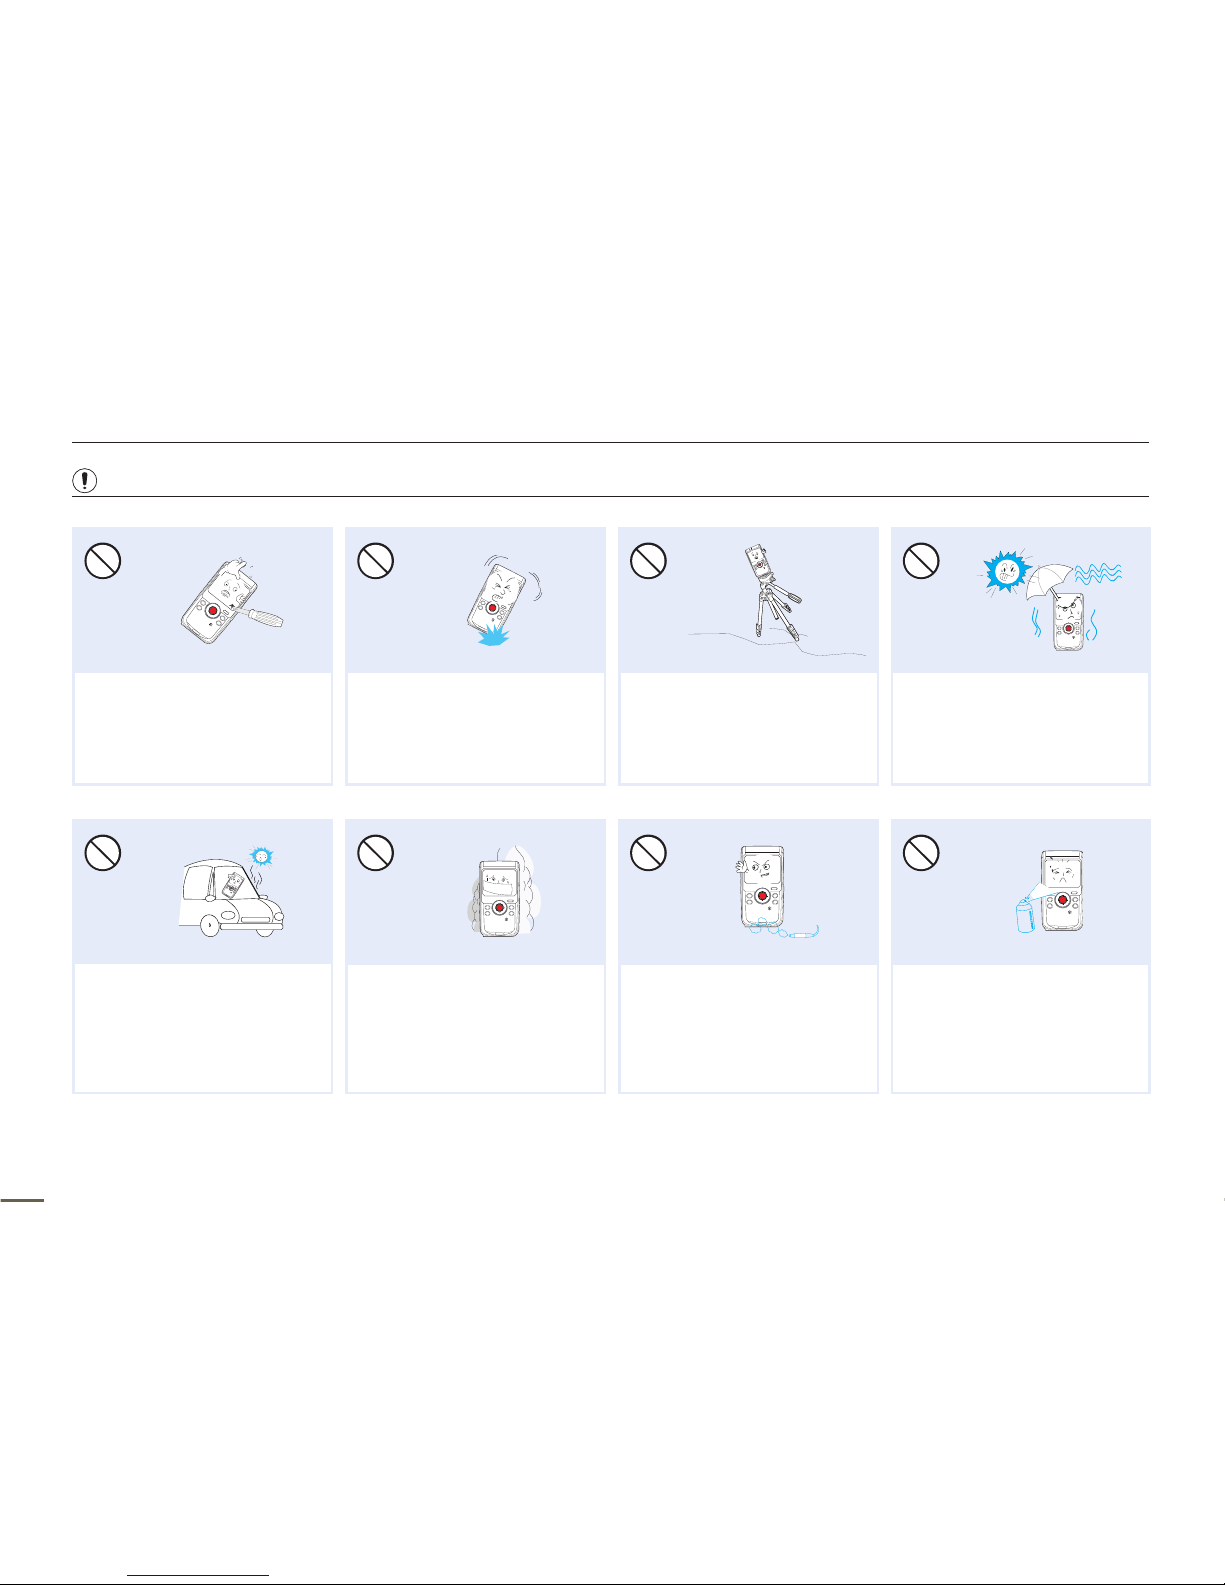Click prohibition symbol on car card
Screen dimensions: 1225x1585
102,852
